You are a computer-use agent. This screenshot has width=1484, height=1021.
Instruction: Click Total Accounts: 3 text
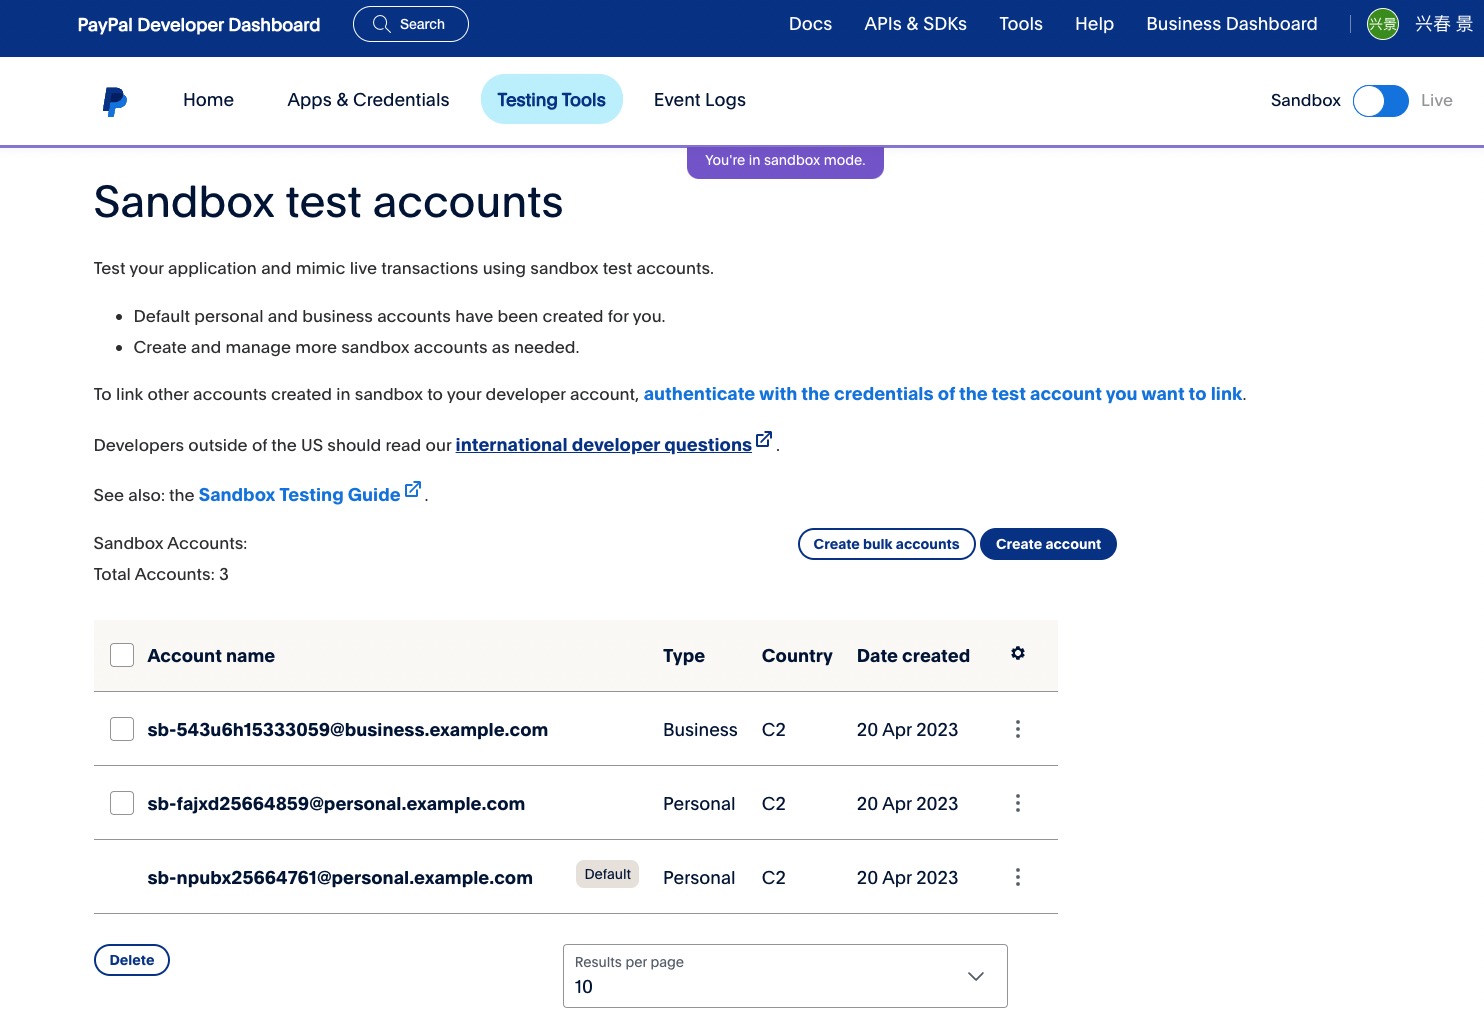[161, 574]
